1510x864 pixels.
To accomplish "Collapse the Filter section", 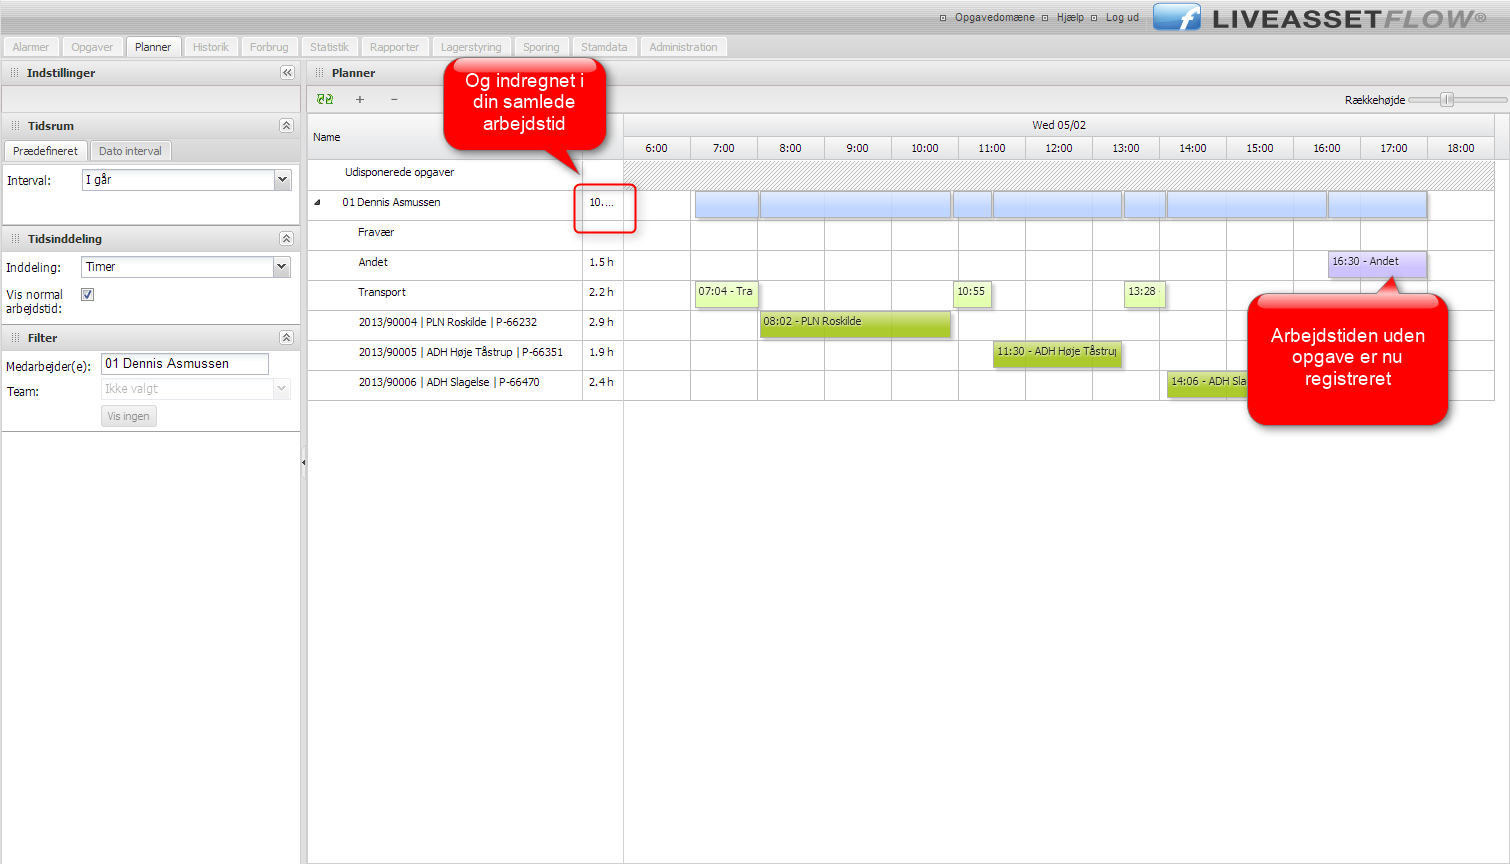I will [x=286, y=338].
